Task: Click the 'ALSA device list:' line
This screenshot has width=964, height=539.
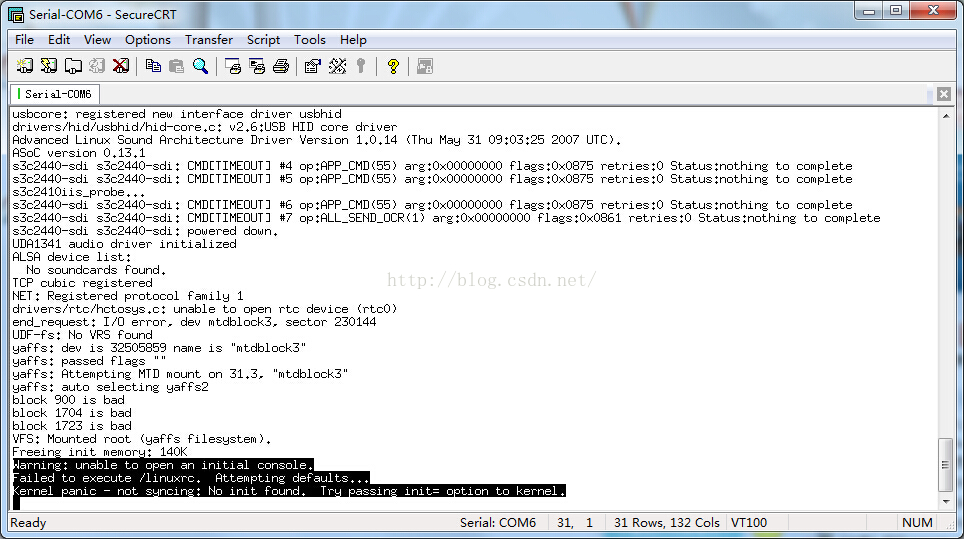Action: coord(72,257)
